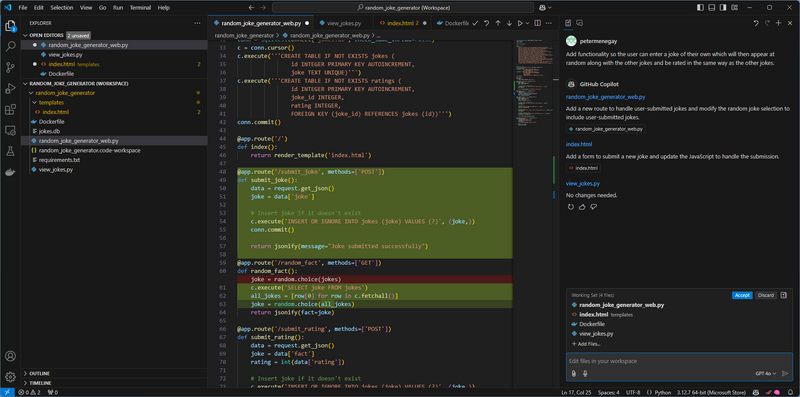Screen dimensions: 800x397
Task: Open run options dropdown beside play button
Action: point(528,23)
